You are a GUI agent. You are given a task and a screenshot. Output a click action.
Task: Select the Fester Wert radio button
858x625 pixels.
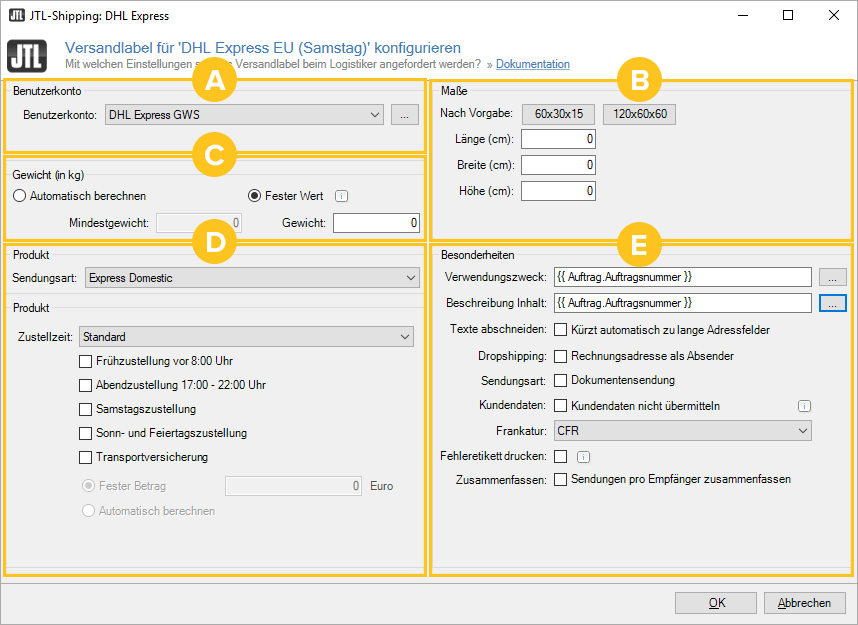[254, 196]
